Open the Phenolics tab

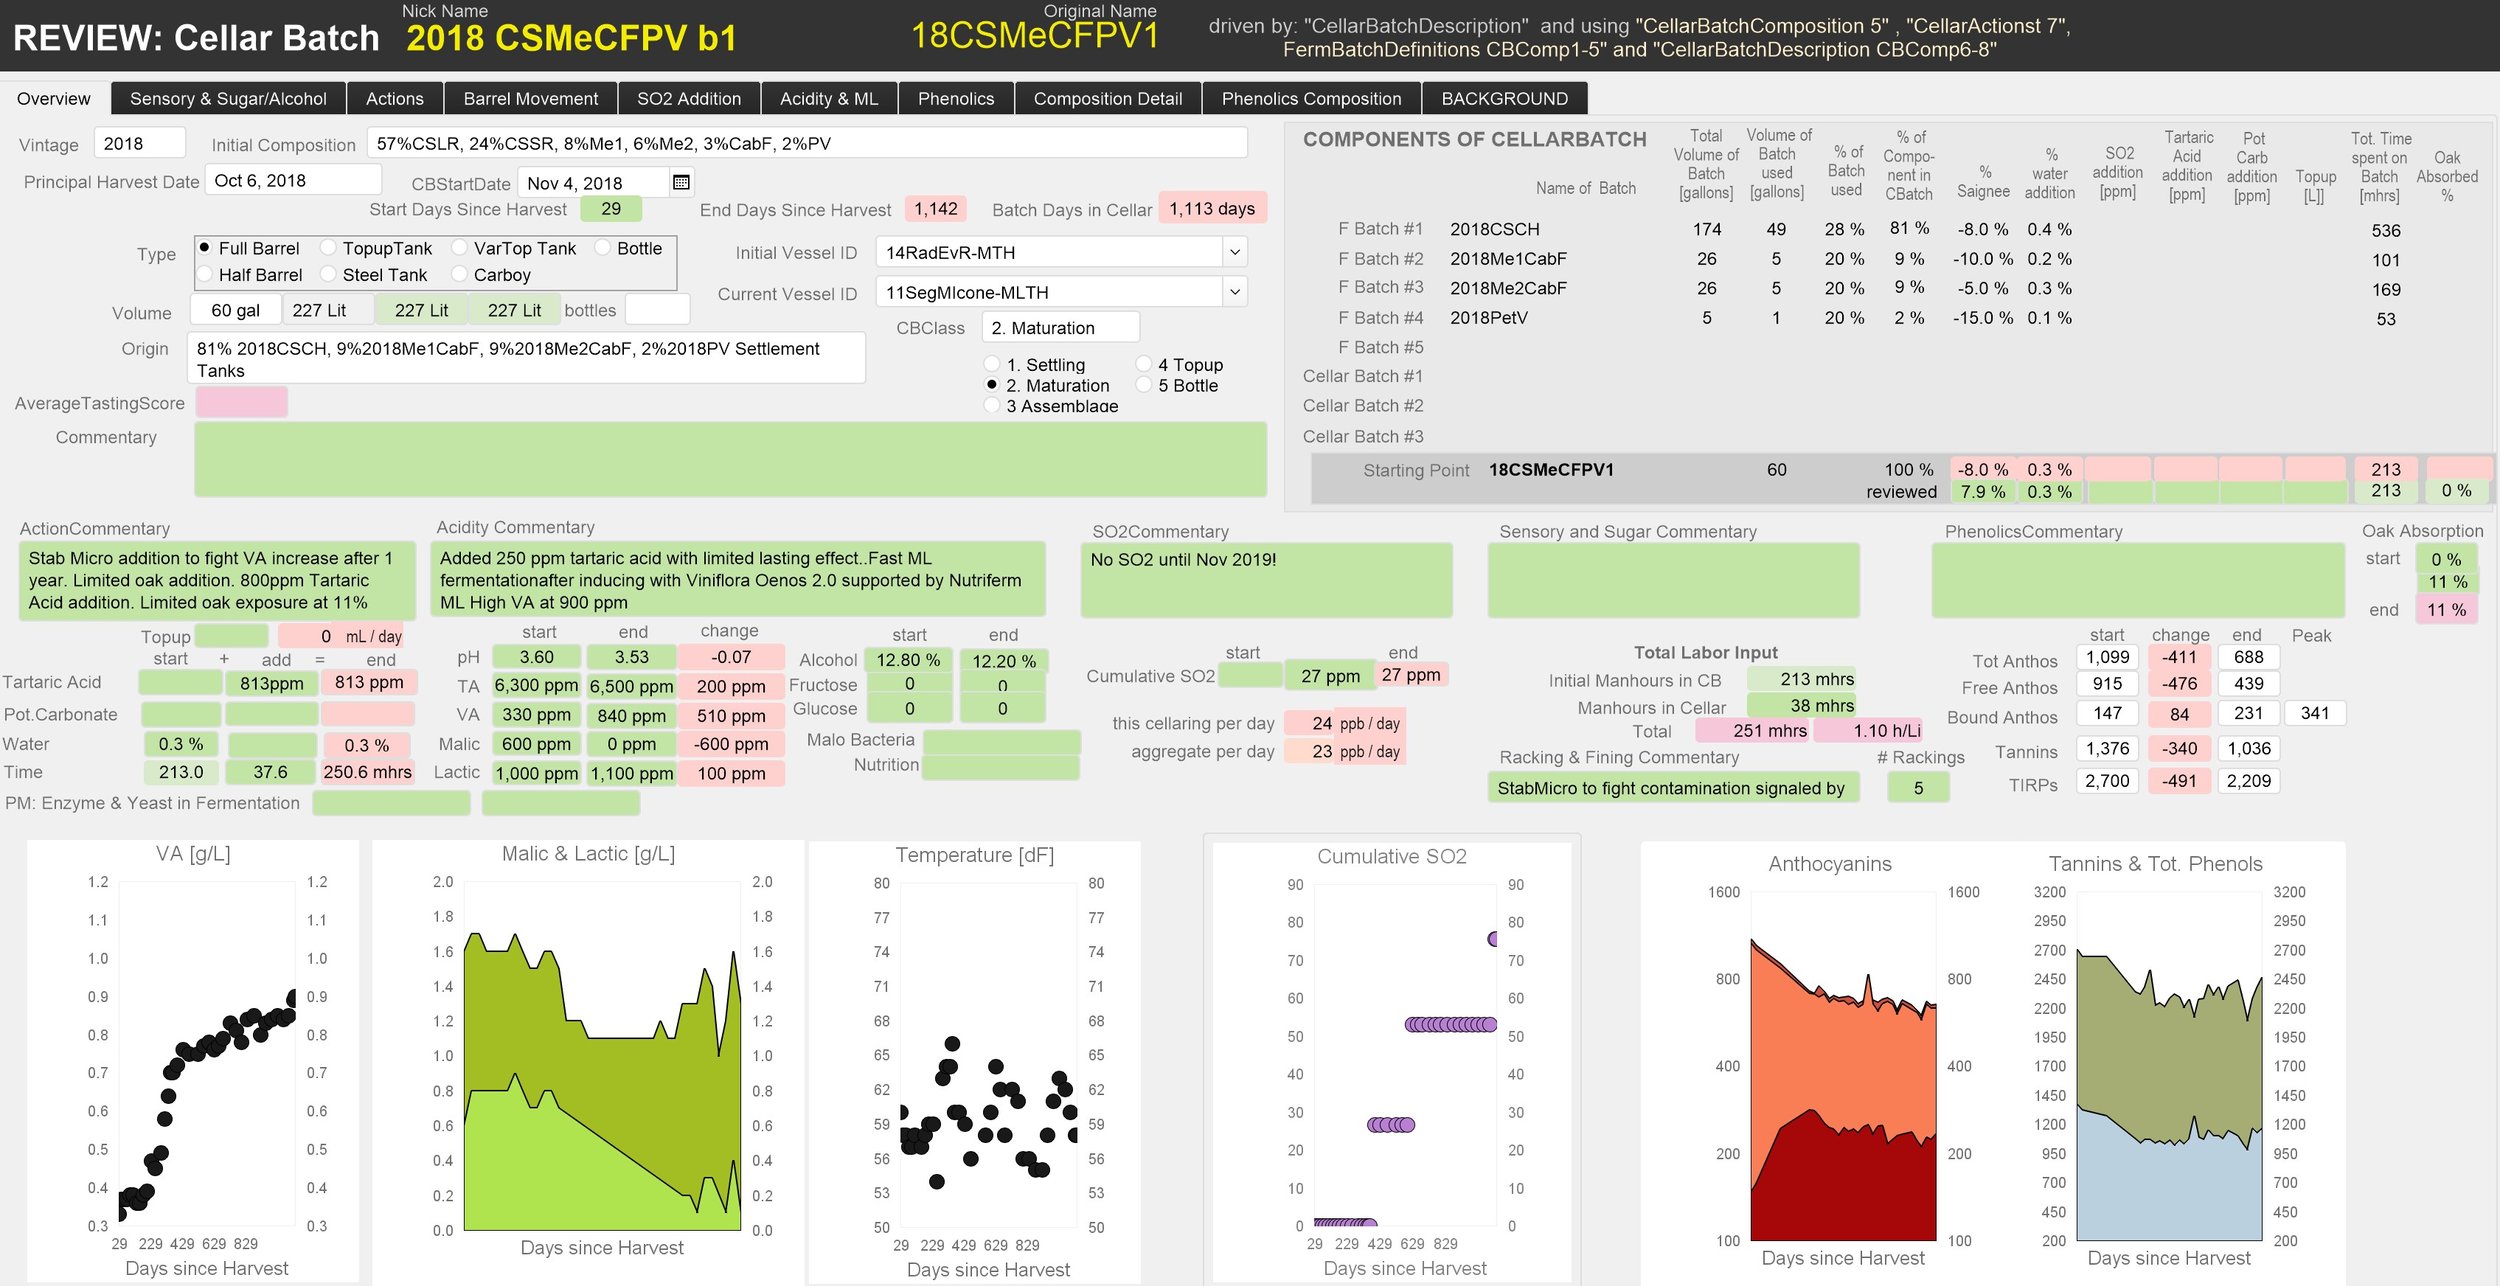956,98
